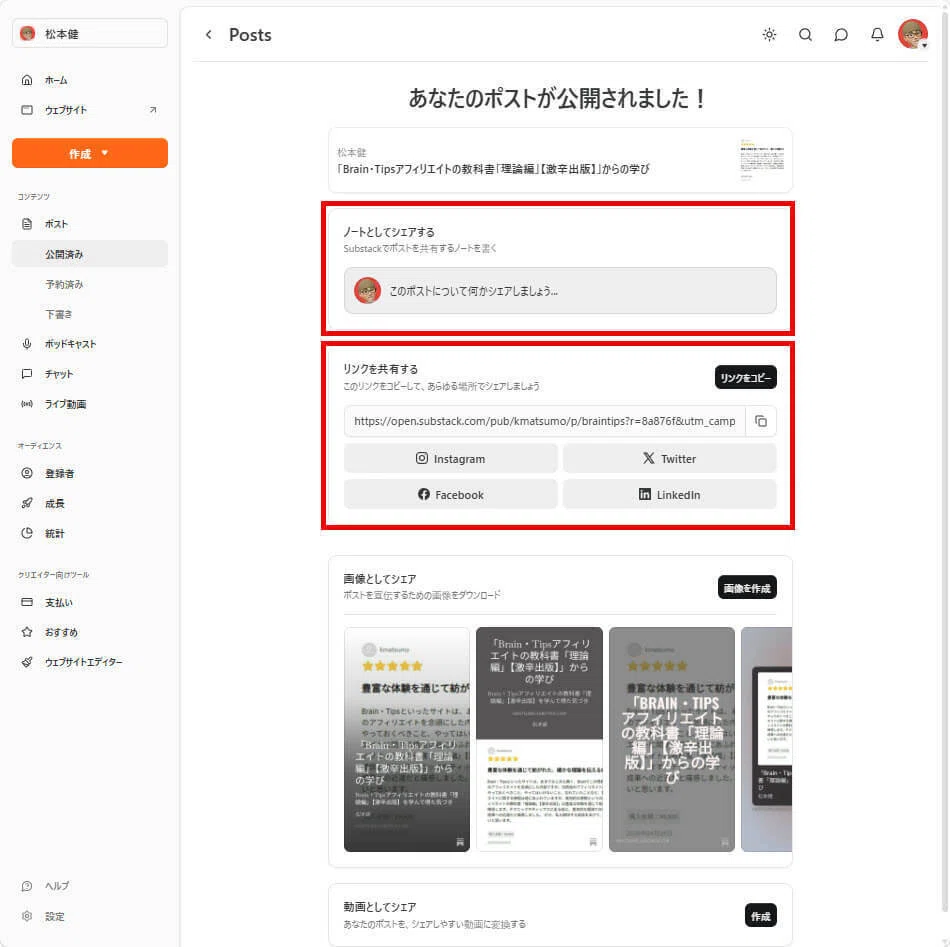Select the first share image with stars on white
The width and height of the screenshot is (950, 947).
click(x=407, y=739)
